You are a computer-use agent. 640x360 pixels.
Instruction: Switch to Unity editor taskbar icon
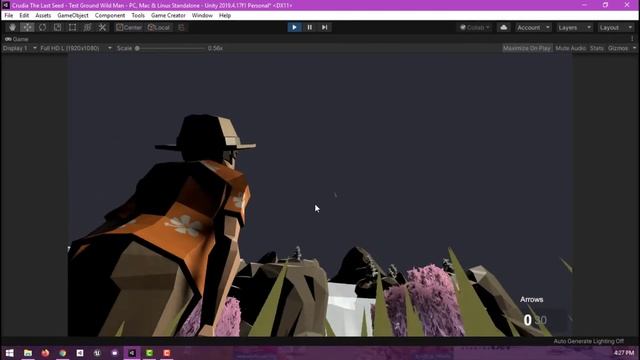(x=132, y=353)
